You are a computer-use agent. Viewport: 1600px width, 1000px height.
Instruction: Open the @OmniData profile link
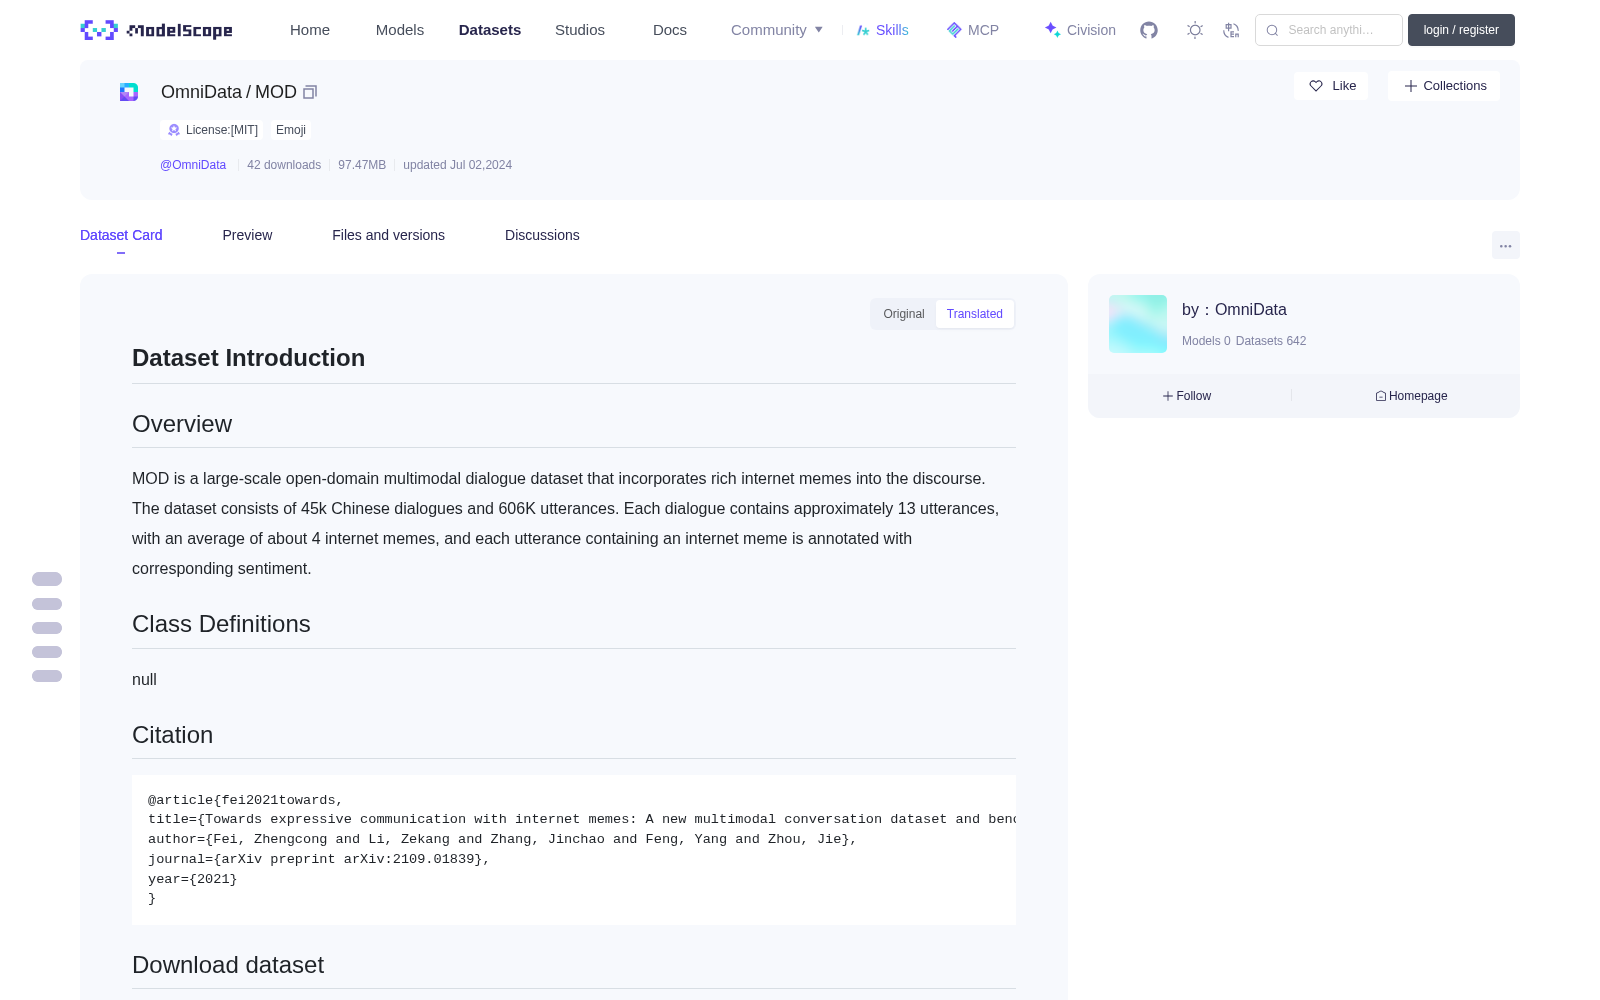[193, 165]
